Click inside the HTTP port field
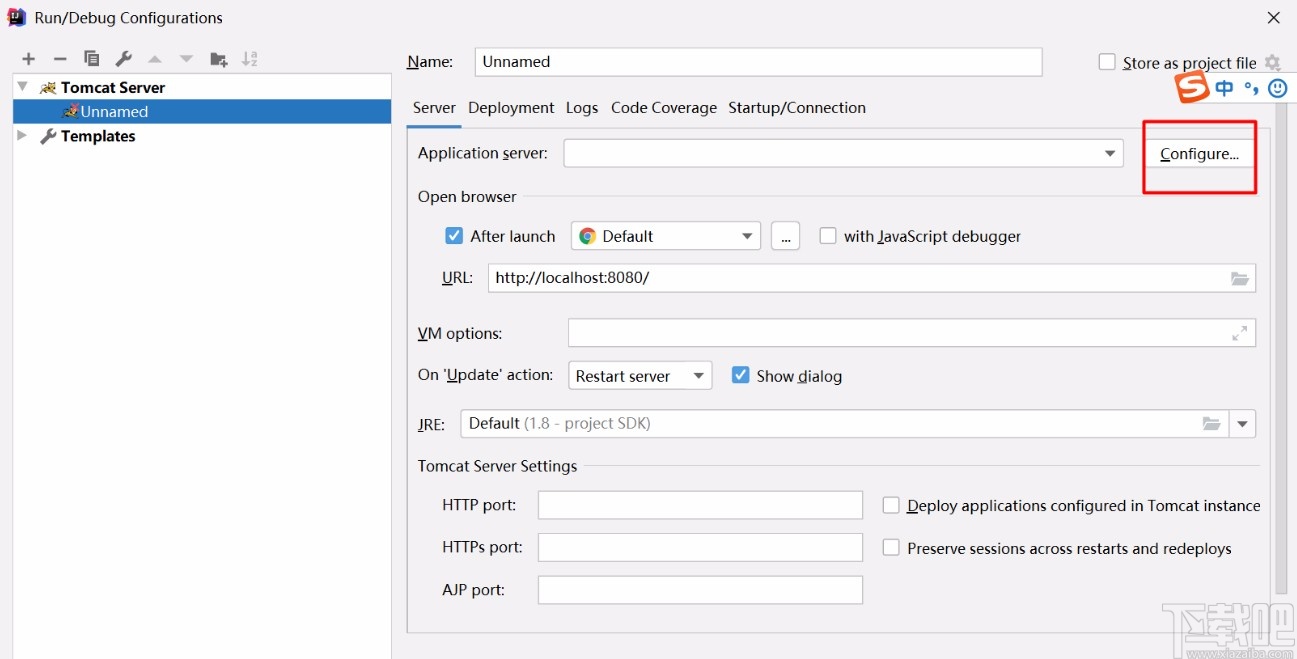 pos(699,505)
